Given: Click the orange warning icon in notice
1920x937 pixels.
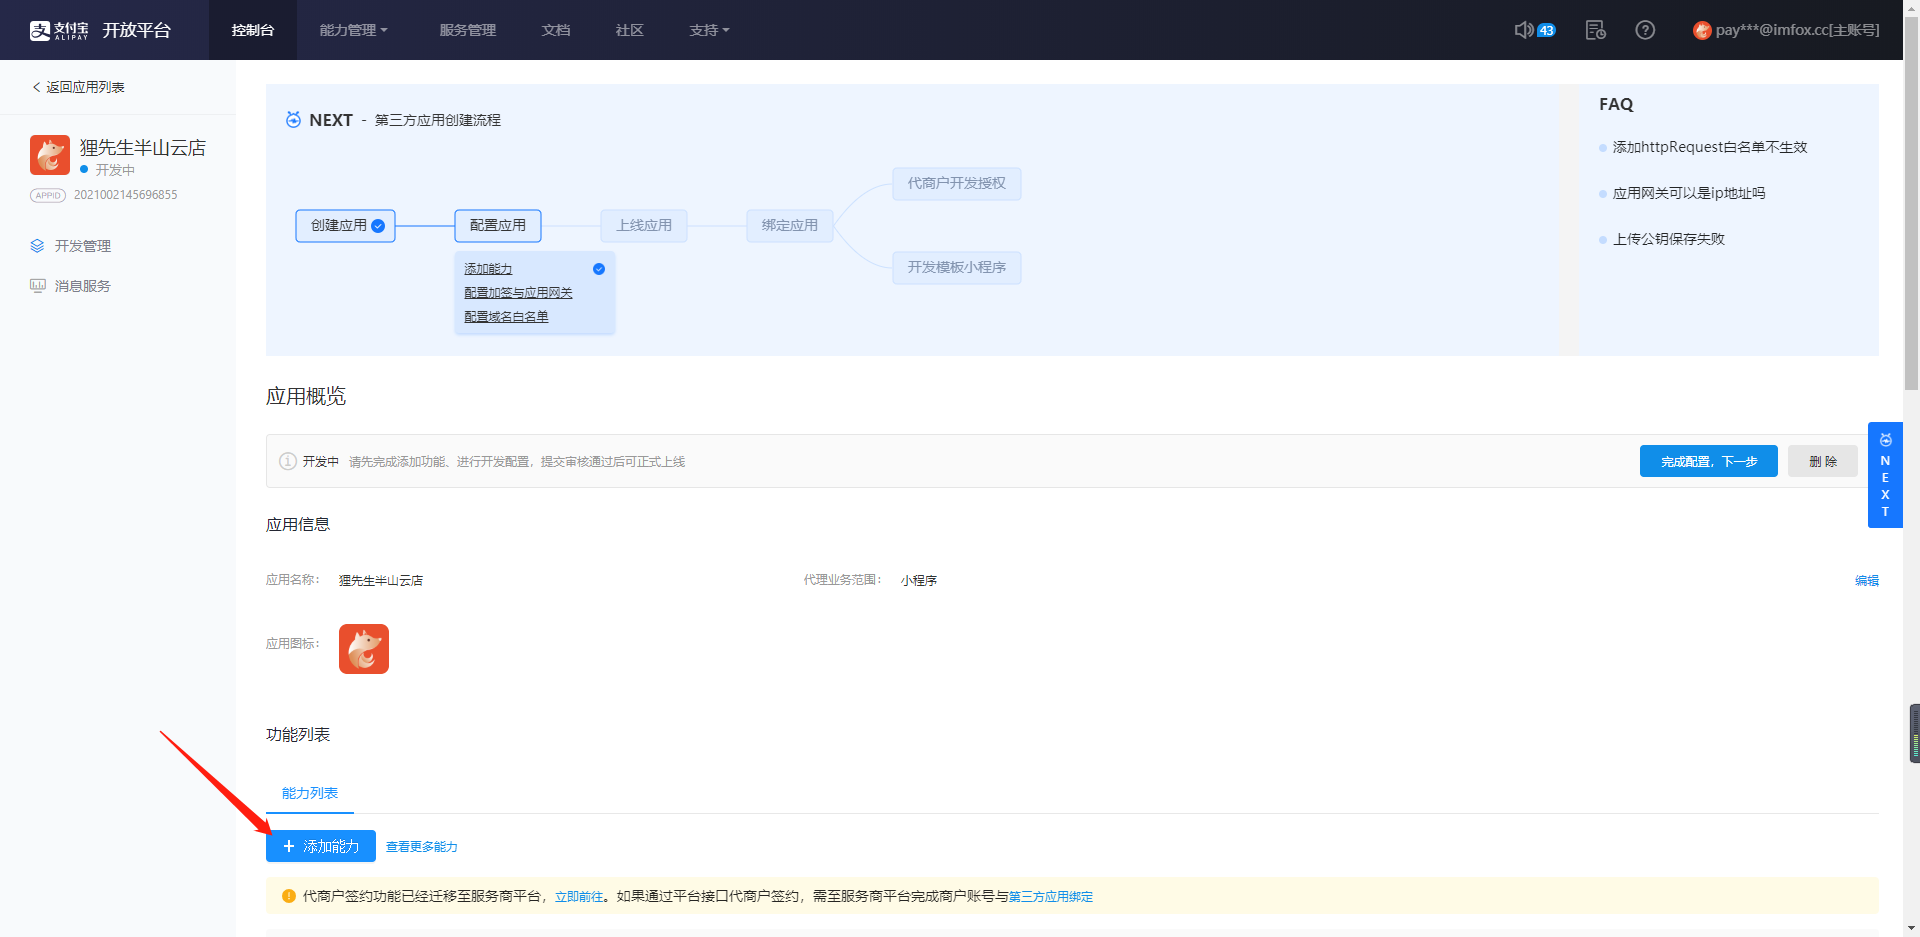Looking at the screenshot, I should [x=289, y=896].
